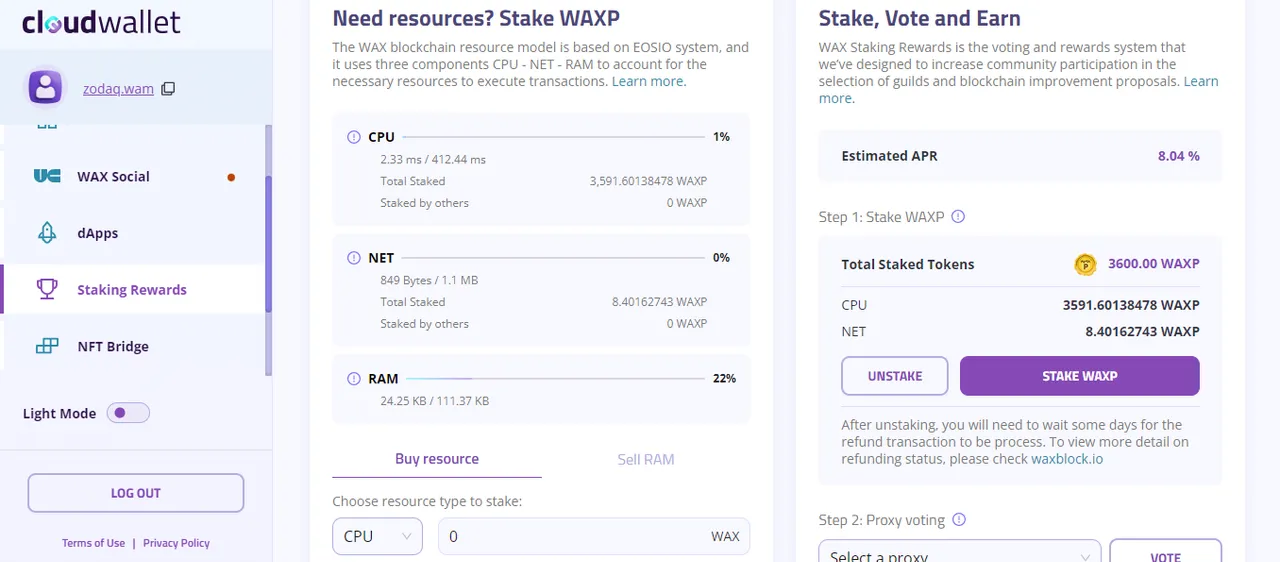Click the NET info icon

click(353, 258)
